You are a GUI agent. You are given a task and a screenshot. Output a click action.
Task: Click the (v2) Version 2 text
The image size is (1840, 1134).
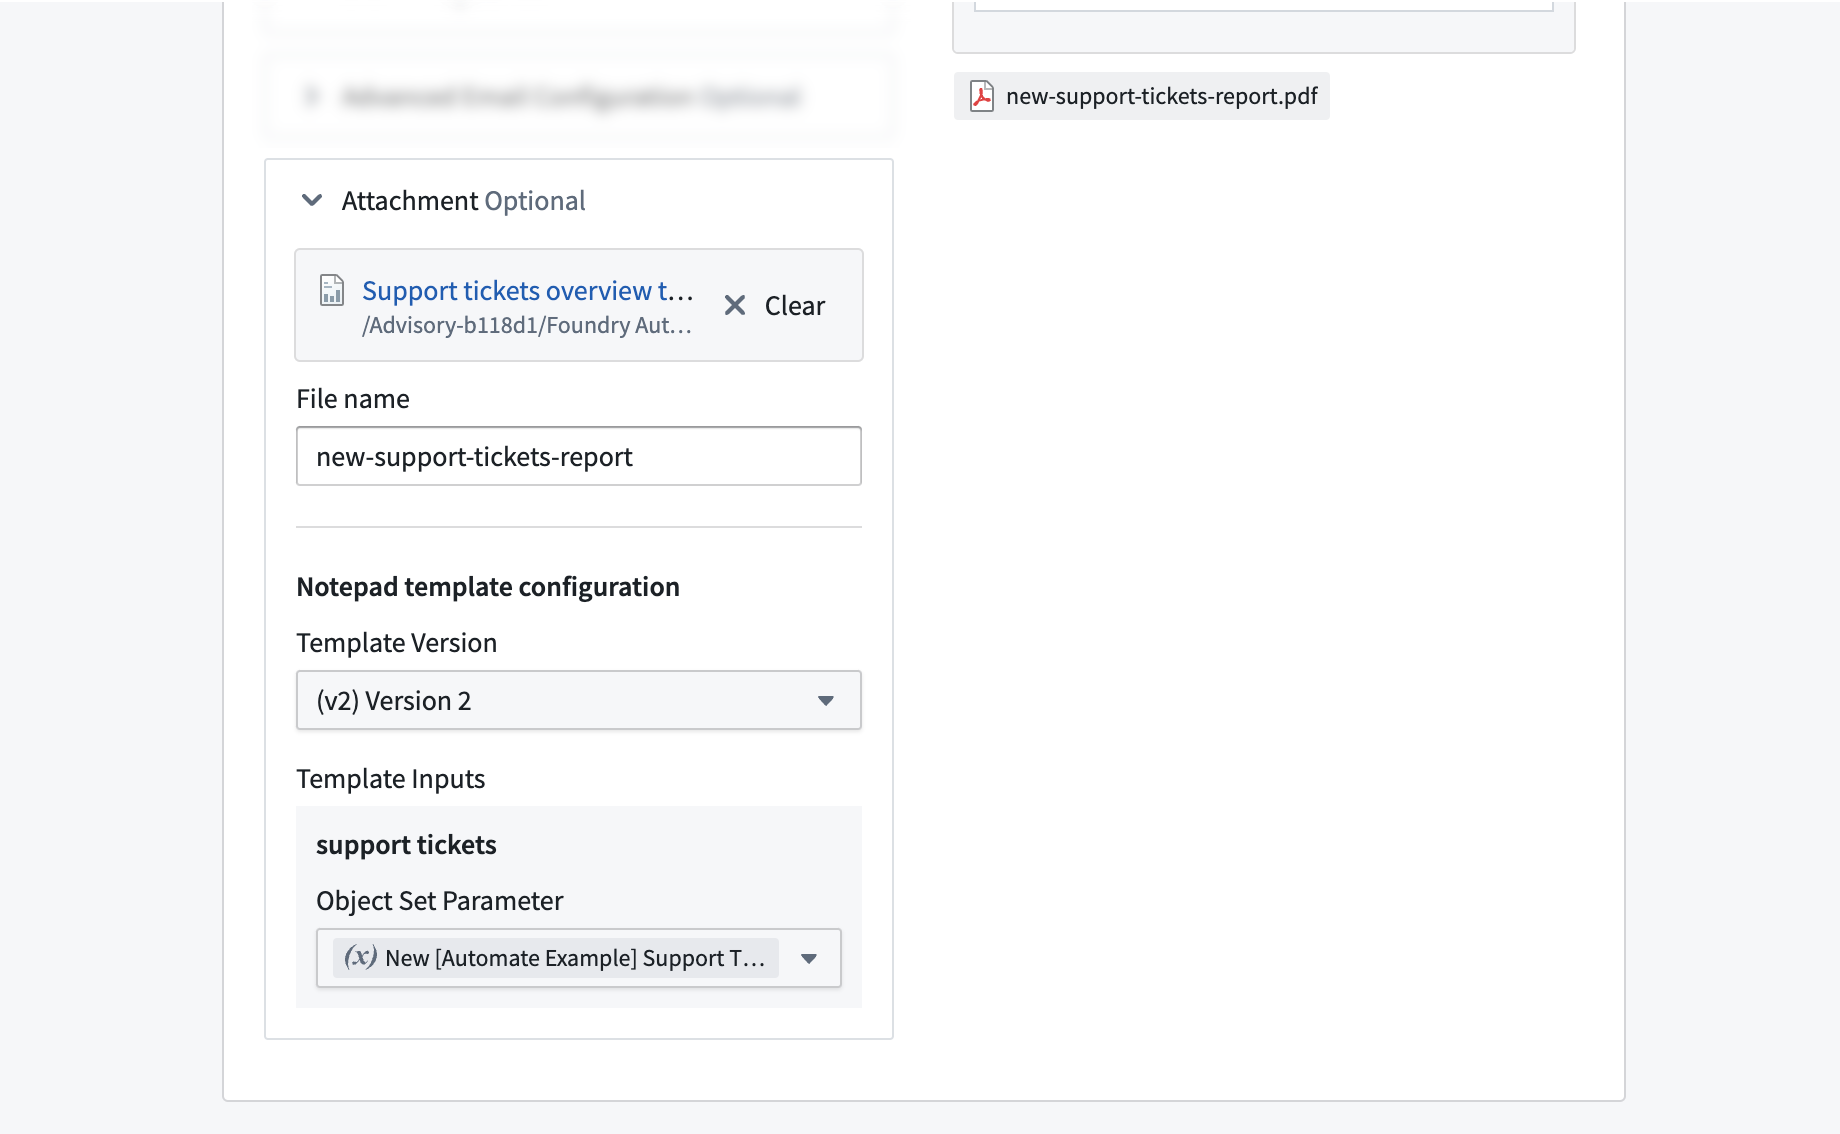[x=394, y=701]
